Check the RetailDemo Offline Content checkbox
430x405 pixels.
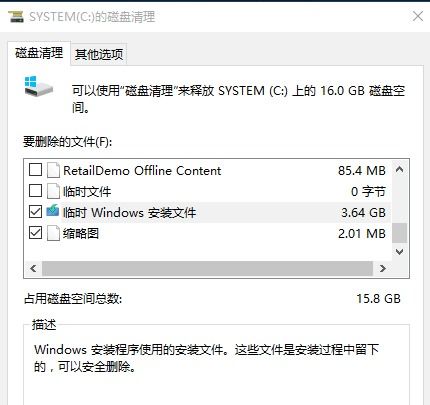[x=35, y=170]
